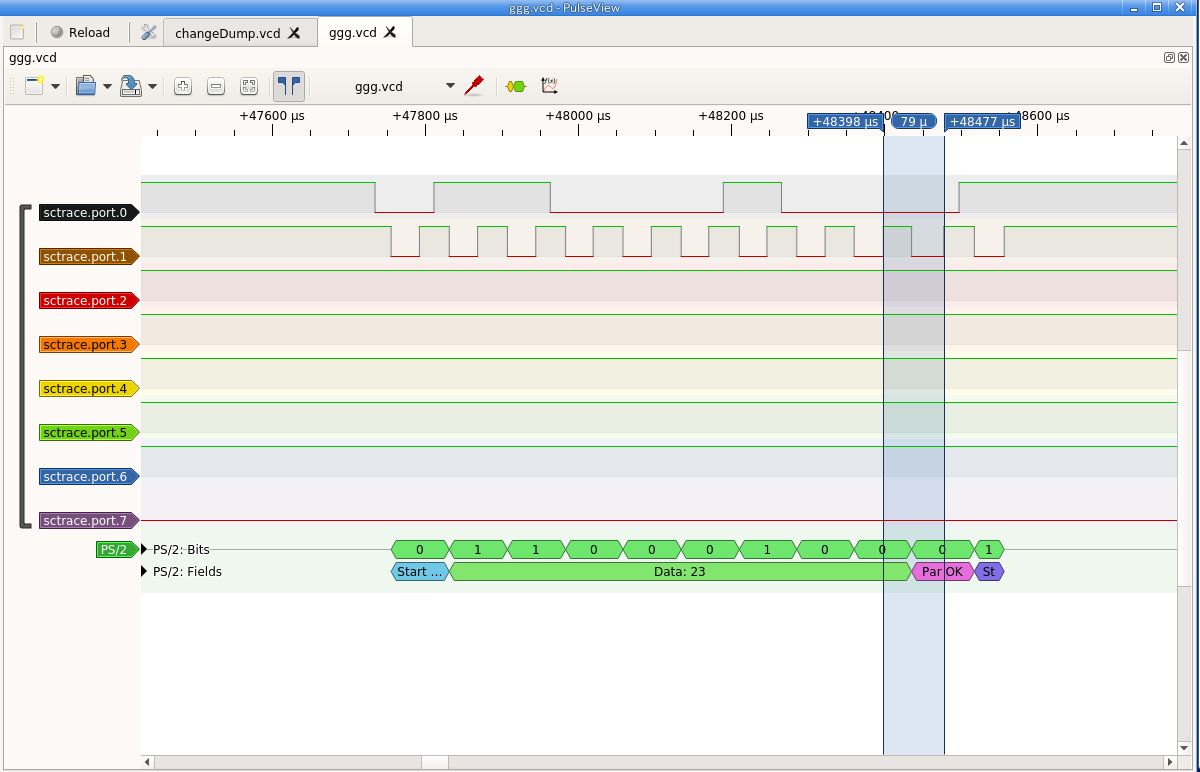
Task: Create a new session tab
Action: click(17, 32)
